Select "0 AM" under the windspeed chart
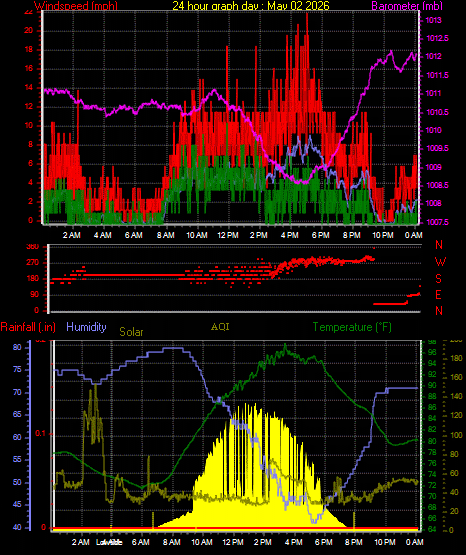Screen dimensions: 466x555 pos(413,235)
